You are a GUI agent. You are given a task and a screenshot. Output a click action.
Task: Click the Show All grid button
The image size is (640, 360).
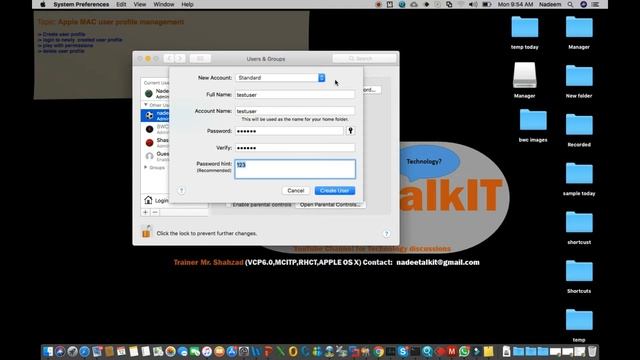200,59
